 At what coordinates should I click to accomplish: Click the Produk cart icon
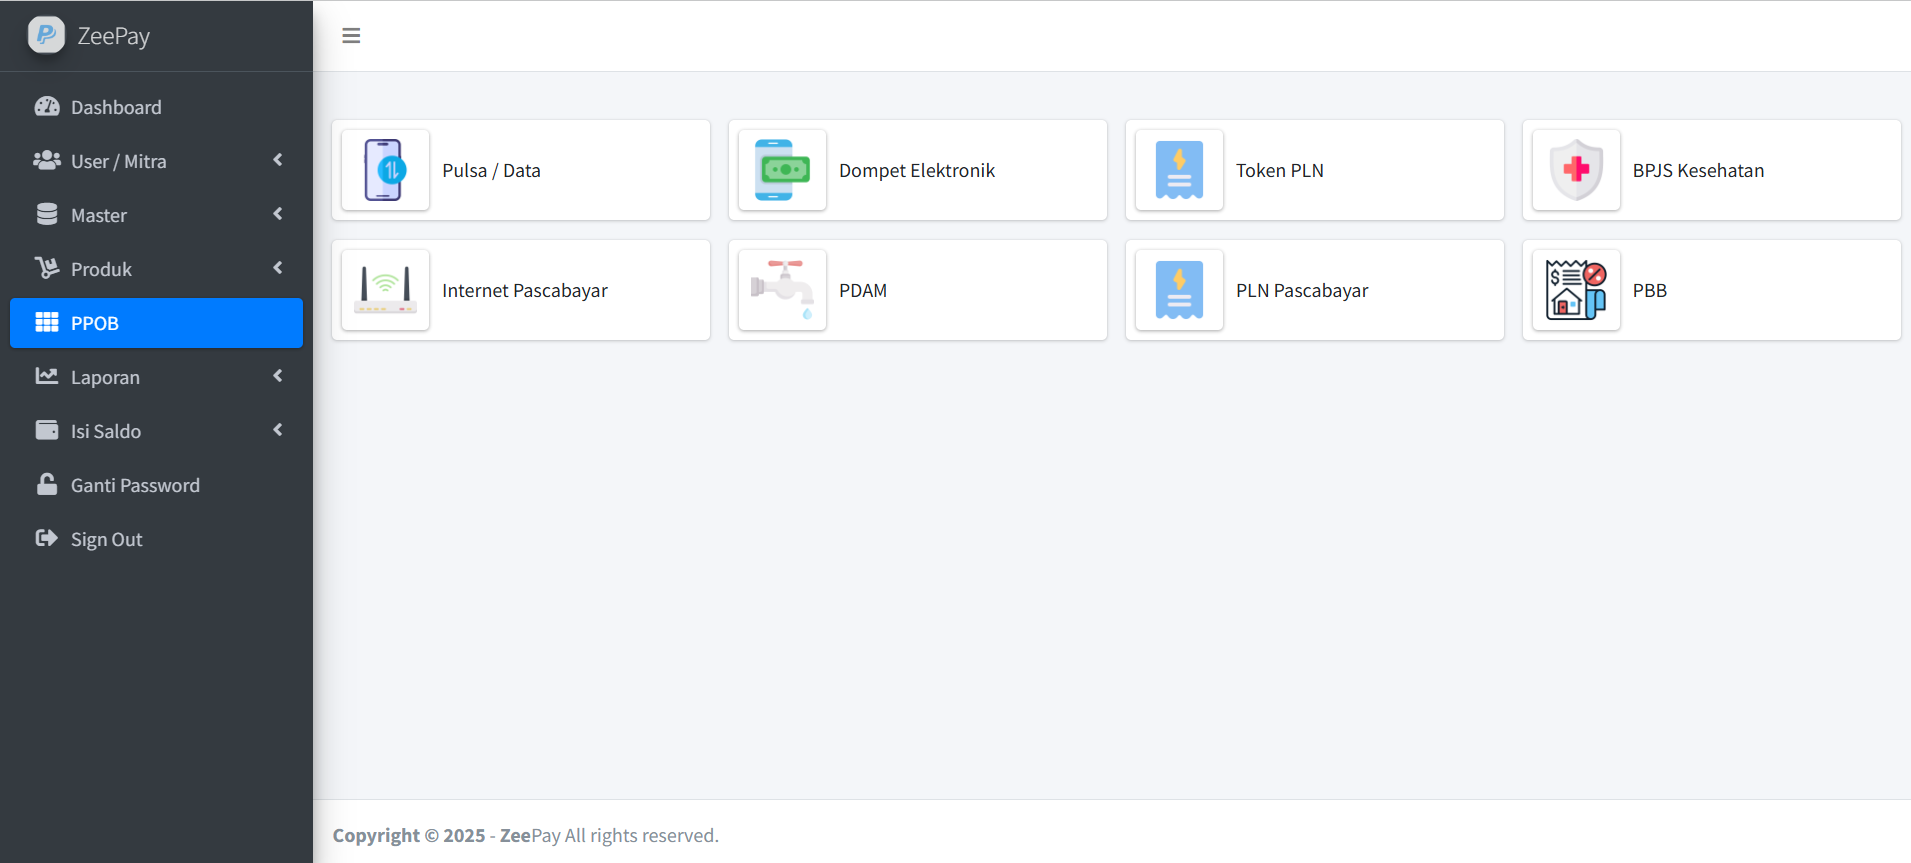point(47,269)
